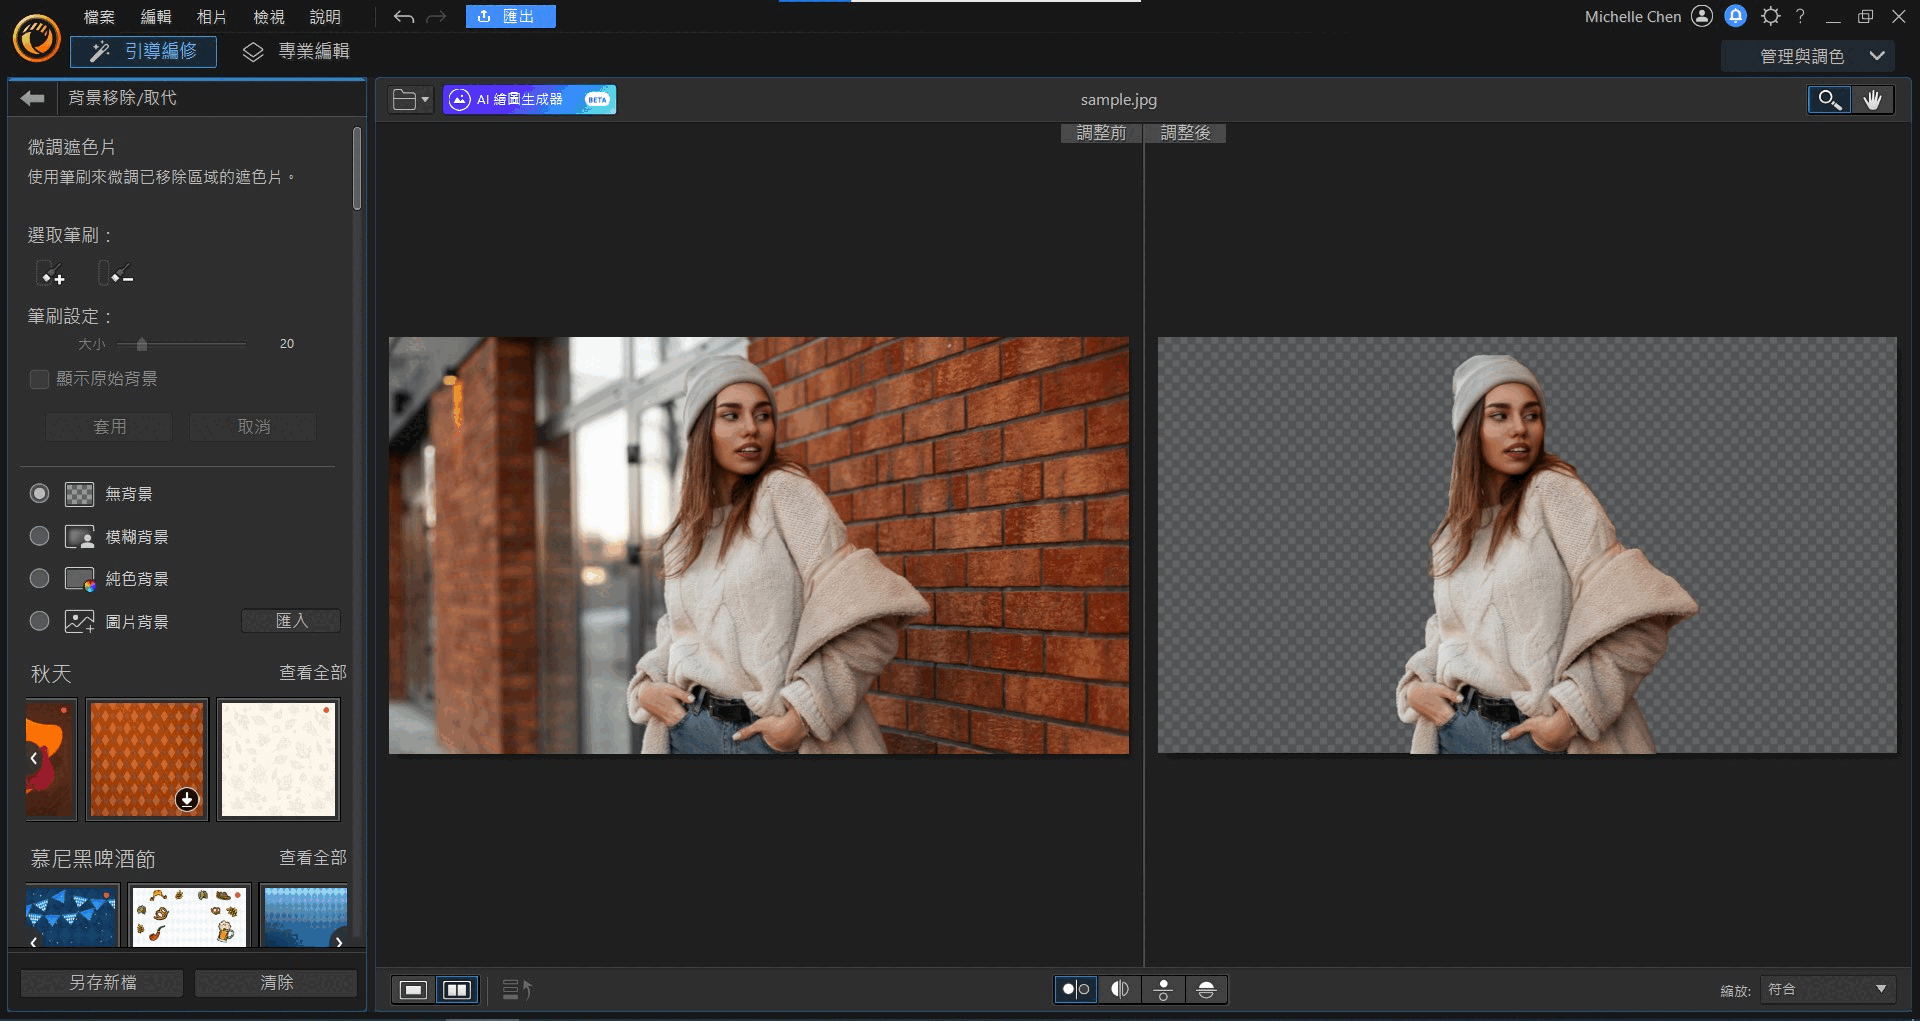Screen dimensions: 1920x1021
Task: Go back from 背景移除/取代 panel
Action: point(33,97)
